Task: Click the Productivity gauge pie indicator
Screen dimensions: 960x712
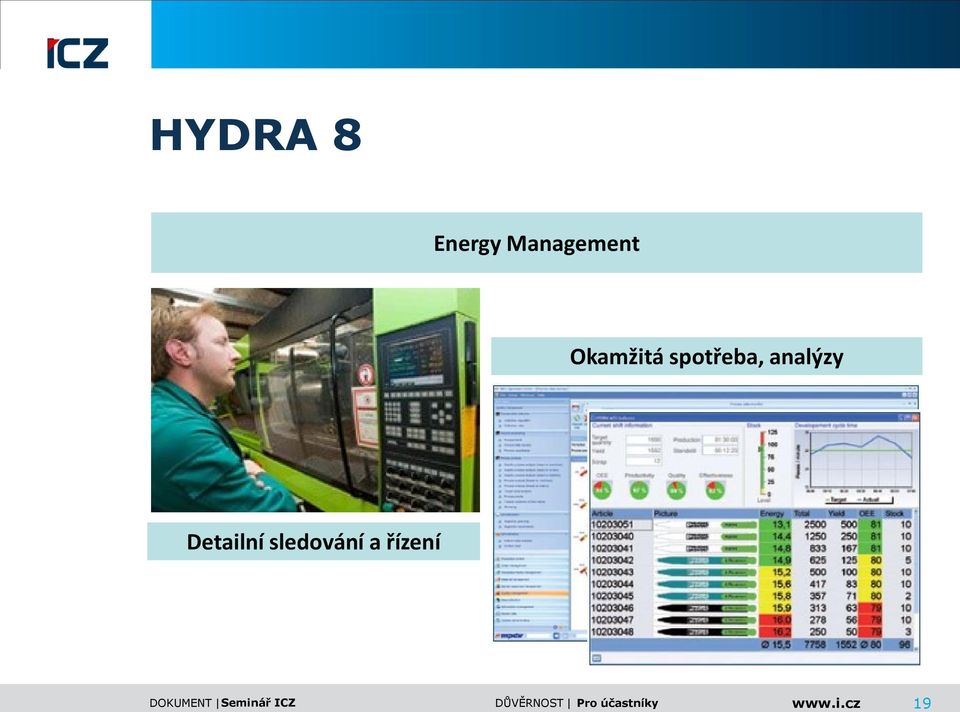Action: coord(639,490)
